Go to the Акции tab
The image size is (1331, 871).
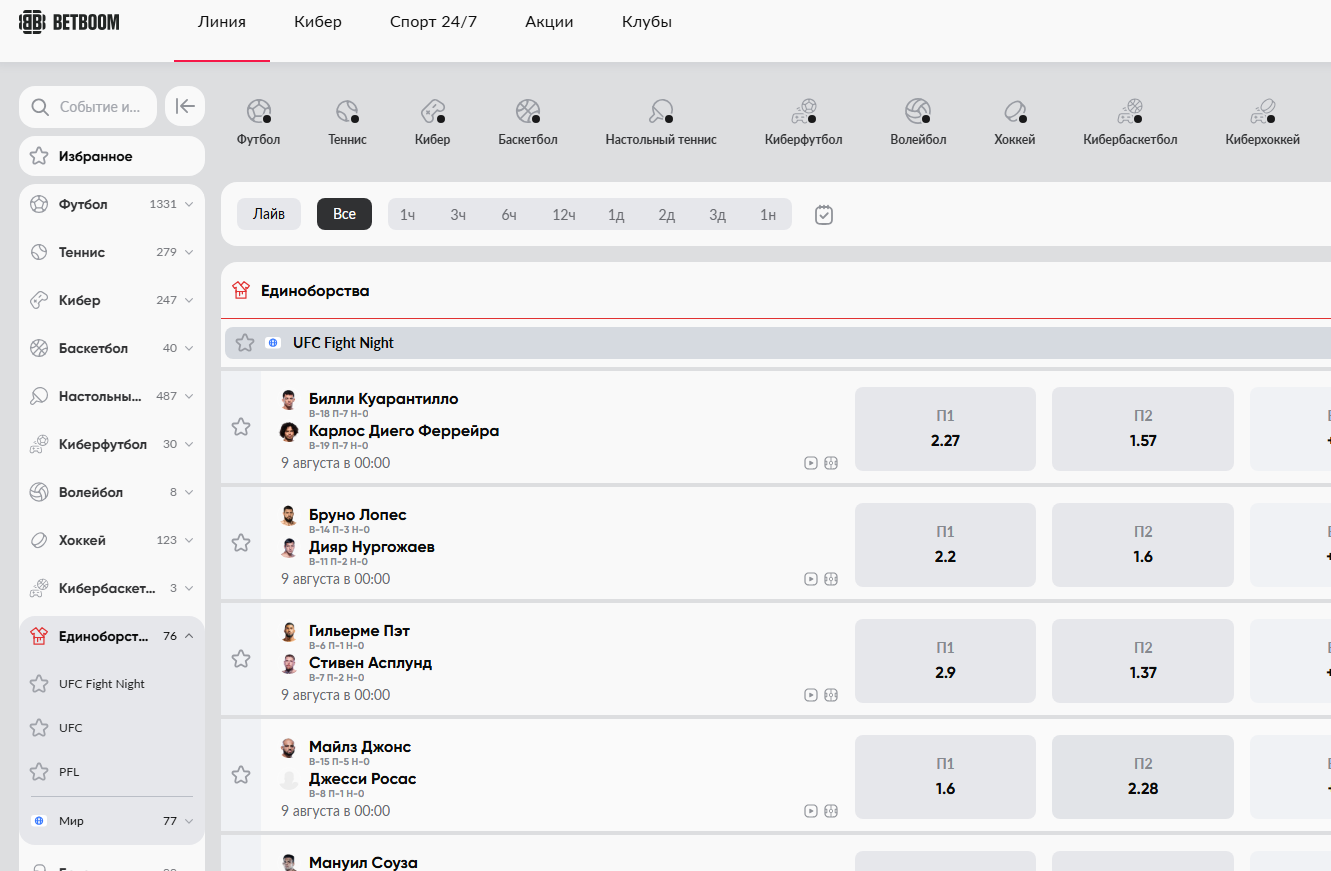tap(549, 22)
